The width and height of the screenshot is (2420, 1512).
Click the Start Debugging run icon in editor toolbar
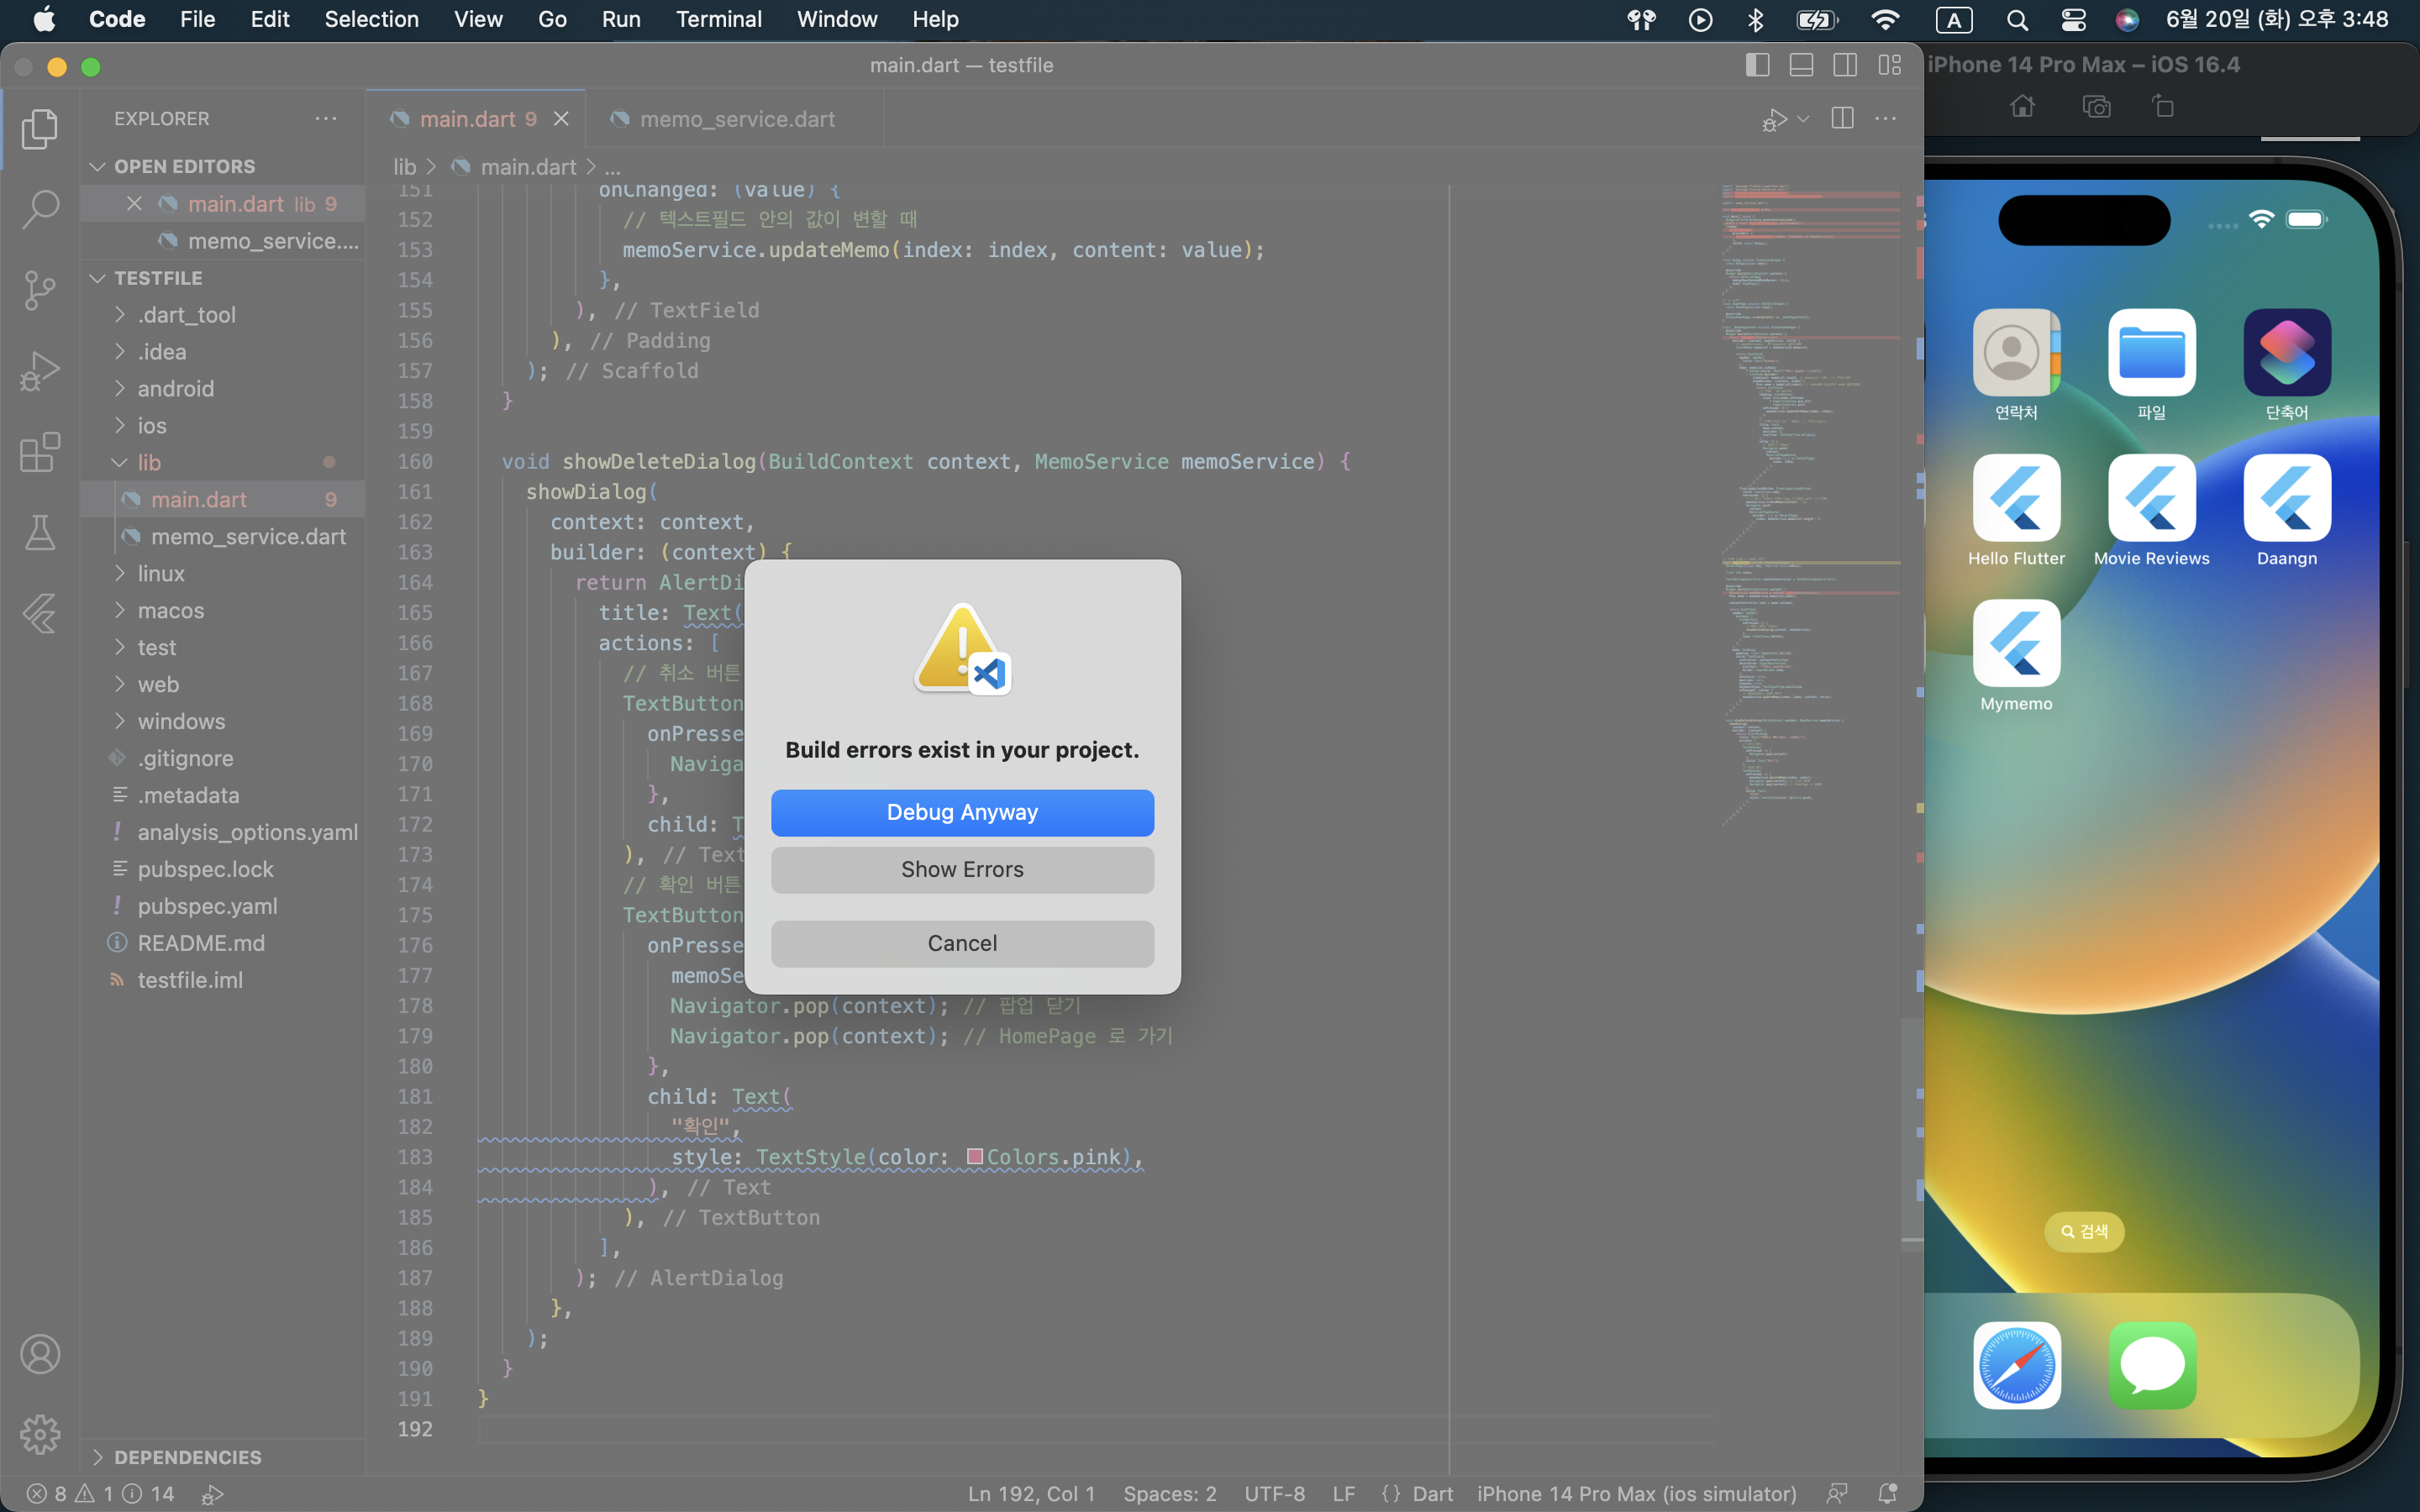[1774, 119]
